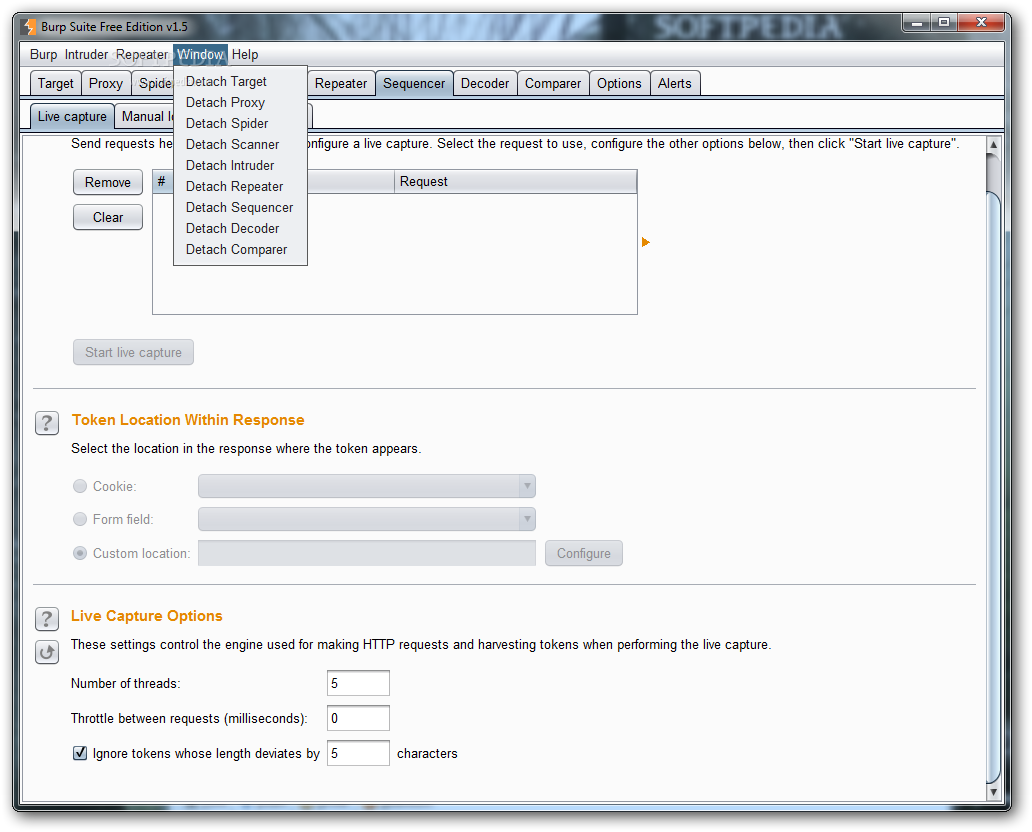Image resolution: width=1032 pixels, height=832 pixels.
Task: Open the Repeater menu in menu bar
Action: pyautogui.click(x=142, y=55)
